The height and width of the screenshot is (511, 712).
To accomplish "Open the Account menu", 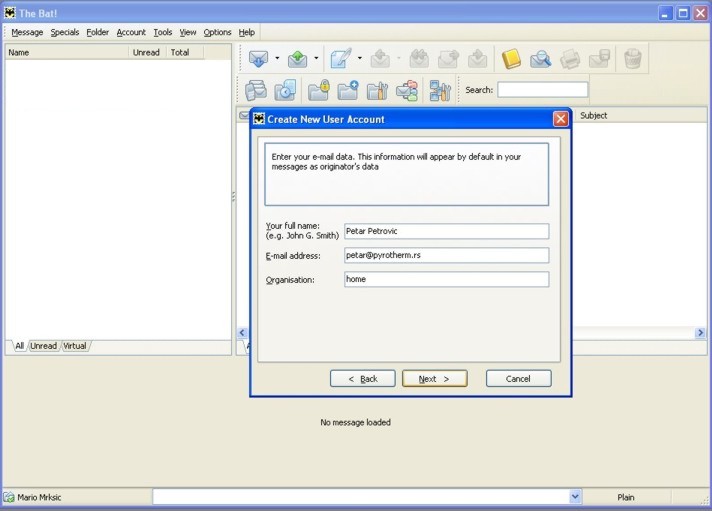I will [131, 32].
